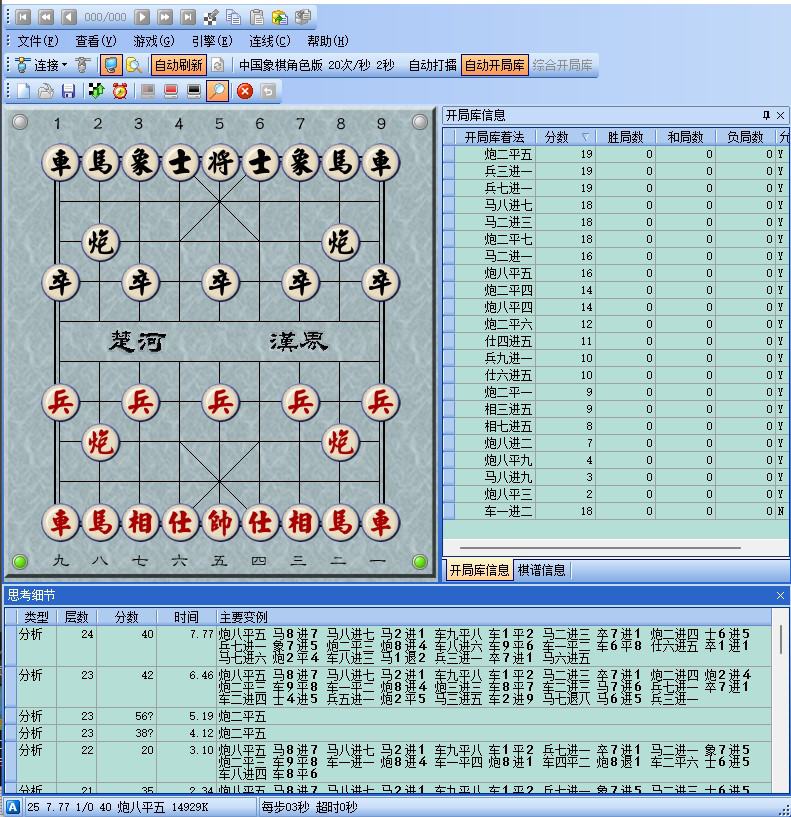Click the 负局数 column header
This screenshot has height=817, width=791.
pos(745,137)
